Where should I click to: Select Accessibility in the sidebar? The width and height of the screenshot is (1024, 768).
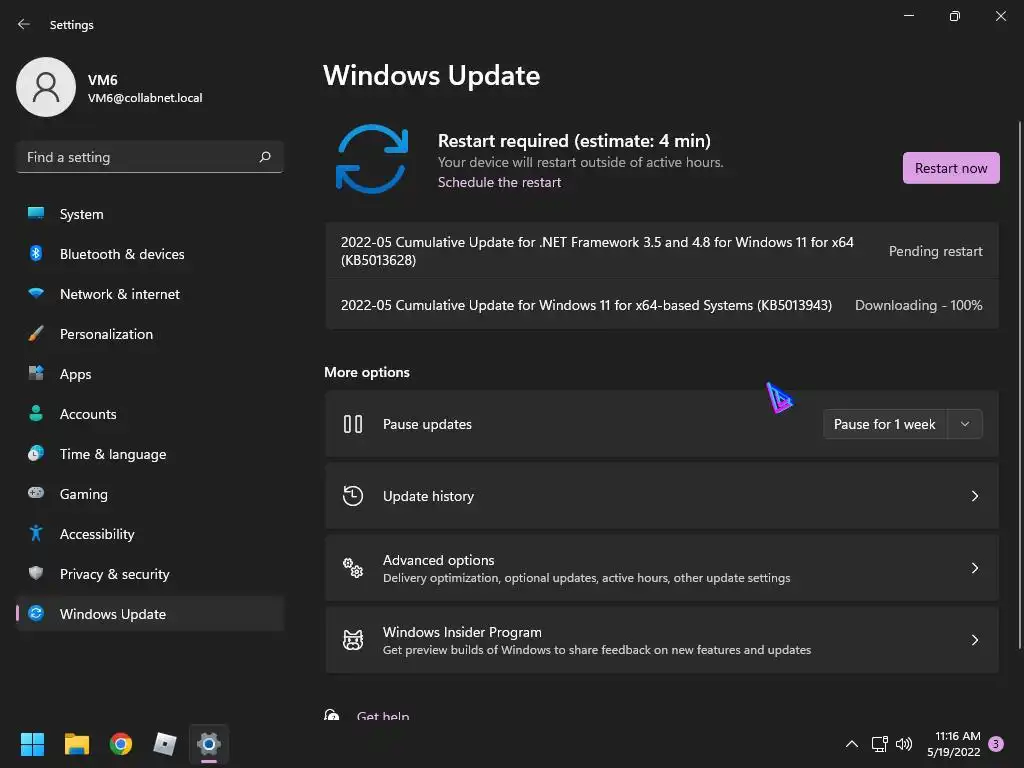click(150, 534)
